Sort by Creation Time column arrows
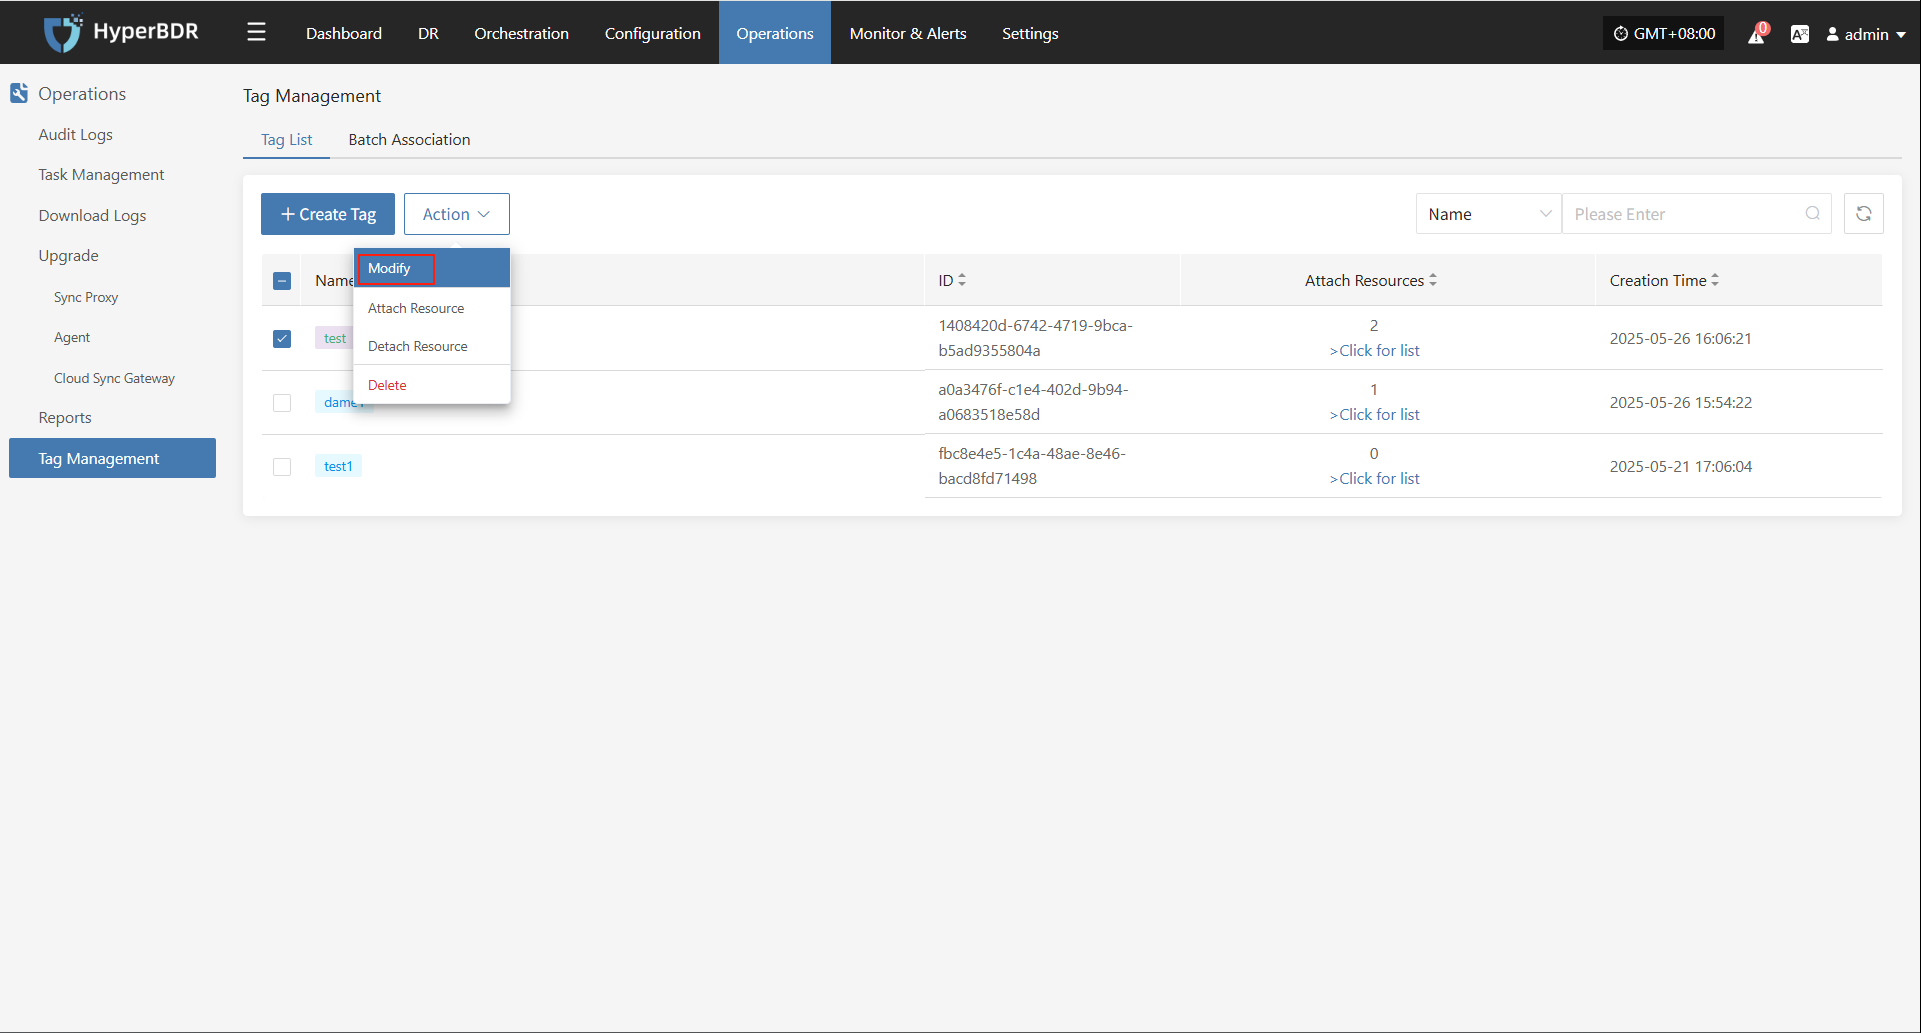This screenshot has height=1033, width=1921. click(x=1715, y=280)
